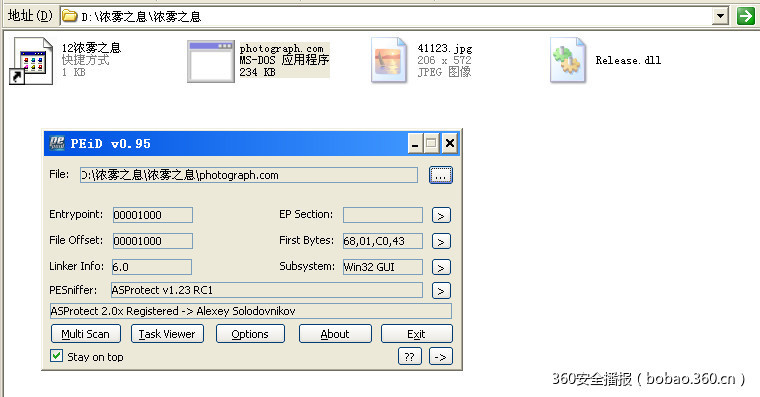The height and width of the screenshot is (397, 760).
Task: Open the address bar dropdown arrow
Action: (x=721, y=16)
